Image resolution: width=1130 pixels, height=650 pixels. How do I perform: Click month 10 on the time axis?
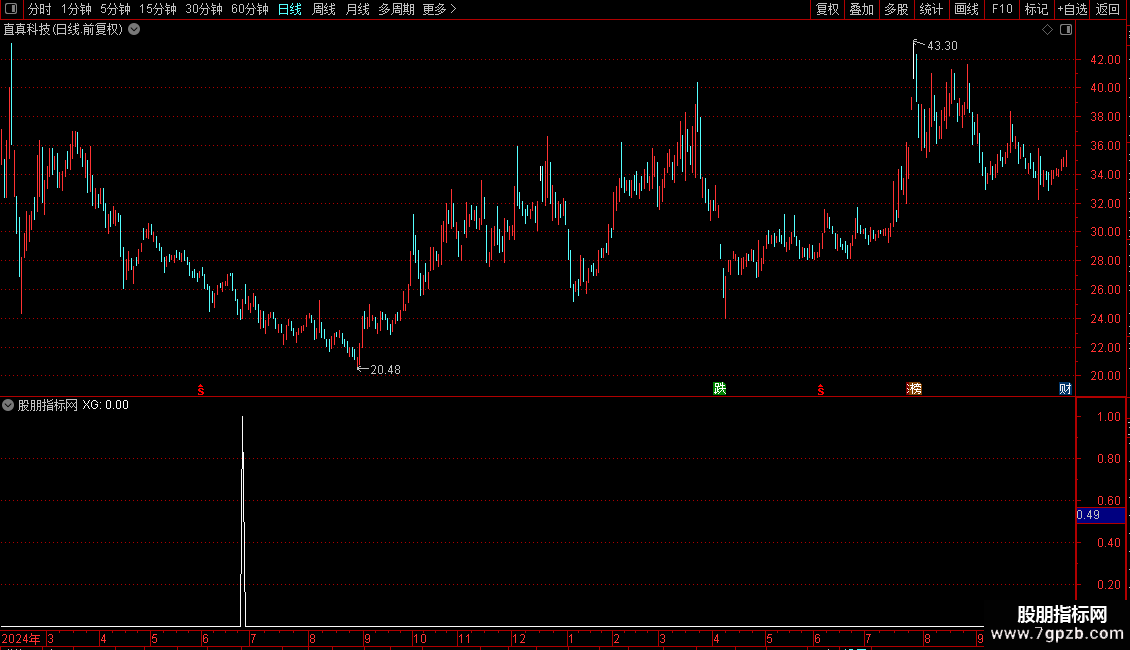point(419,638)
